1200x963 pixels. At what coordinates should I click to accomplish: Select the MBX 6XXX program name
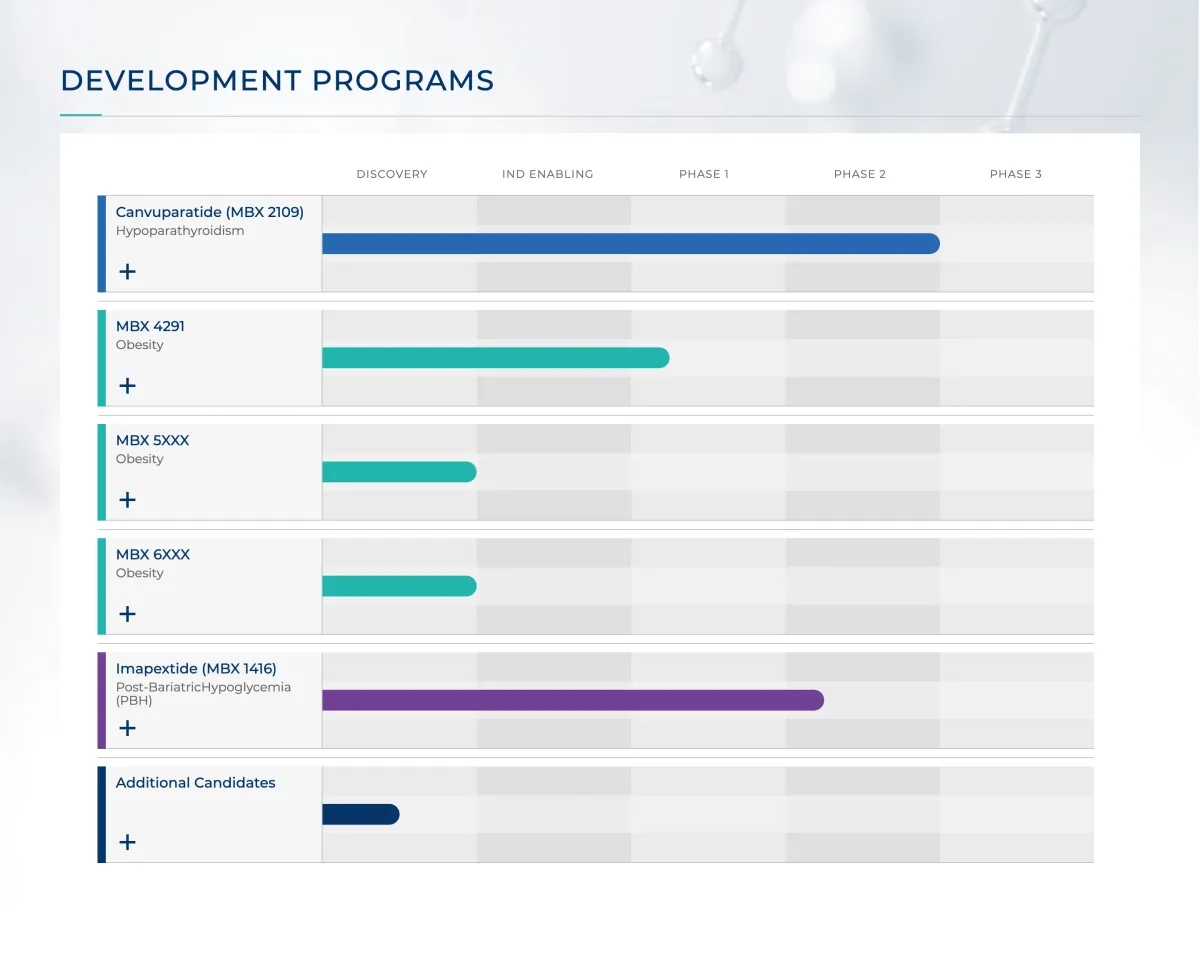pyautogui.click(x=152, y=554)
